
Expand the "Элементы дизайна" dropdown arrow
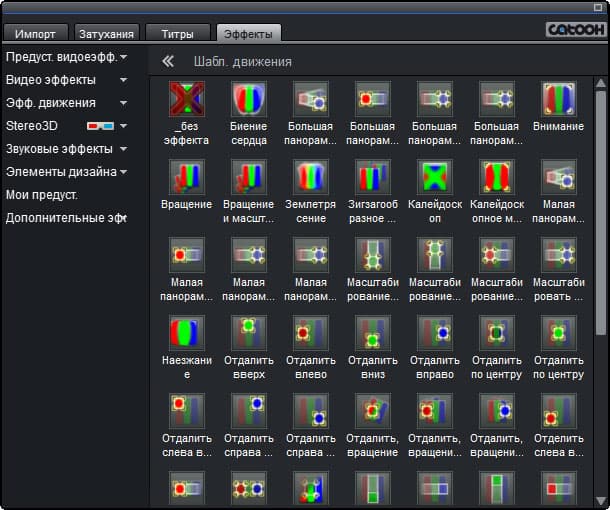[x=123, y=172]
